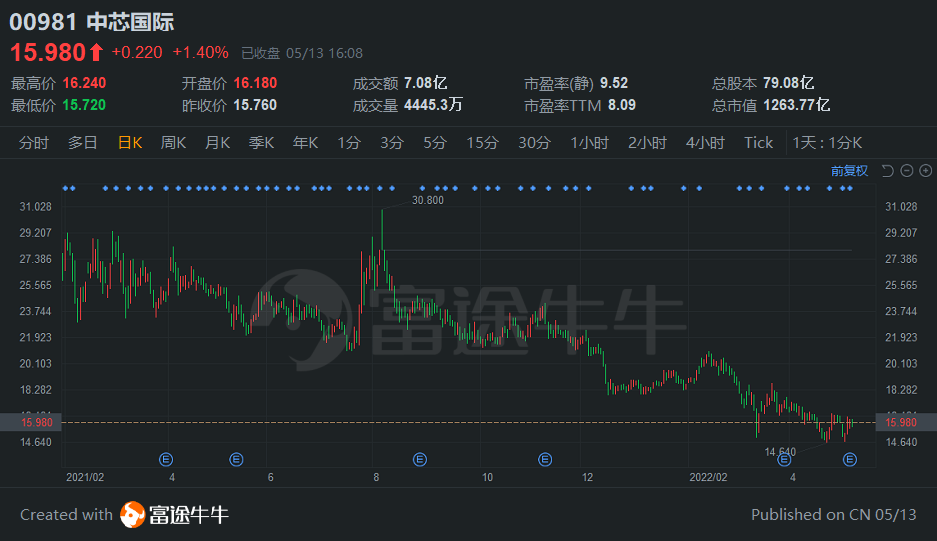Image resolution: width=937 pixels, height=541 pixels.
Task: Open earnings E marker near May 2021
Action: click(x=236, y=459)
